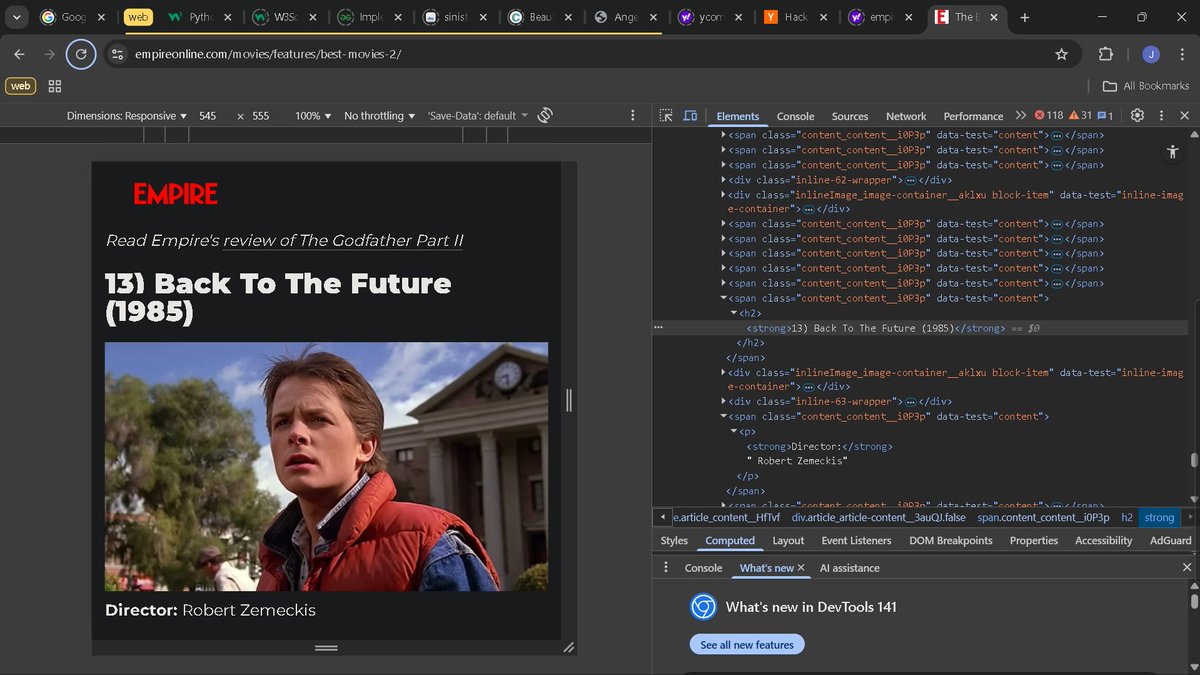This screenshot has width=1200, height=675.
Task: Open the Extensions puzzle icon
Action: [x=1106, y=54]
